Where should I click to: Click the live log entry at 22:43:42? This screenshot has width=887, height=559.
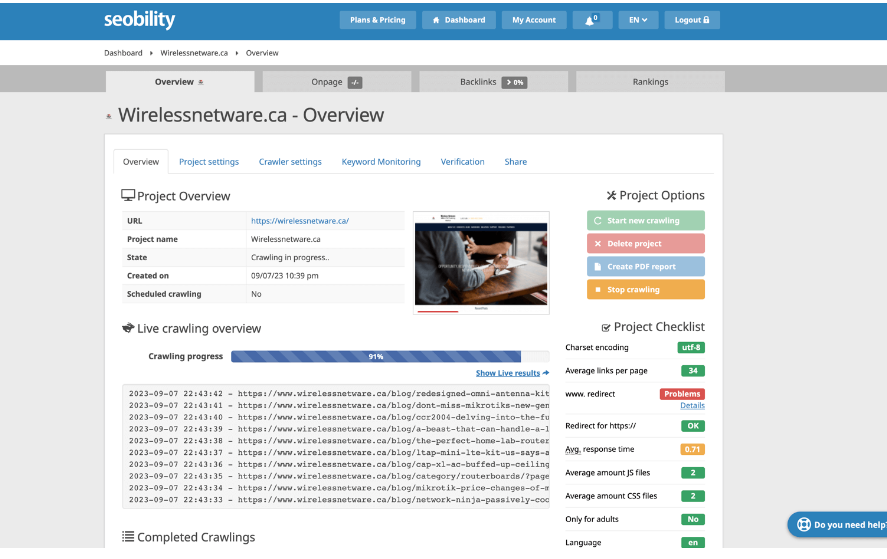(339, 393)
